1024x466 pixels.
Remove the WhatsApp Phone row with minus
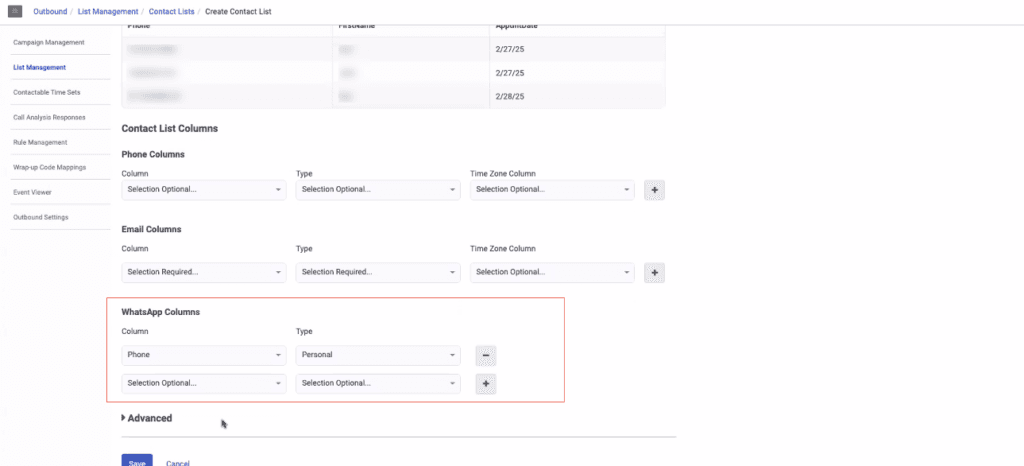[485, 355]
